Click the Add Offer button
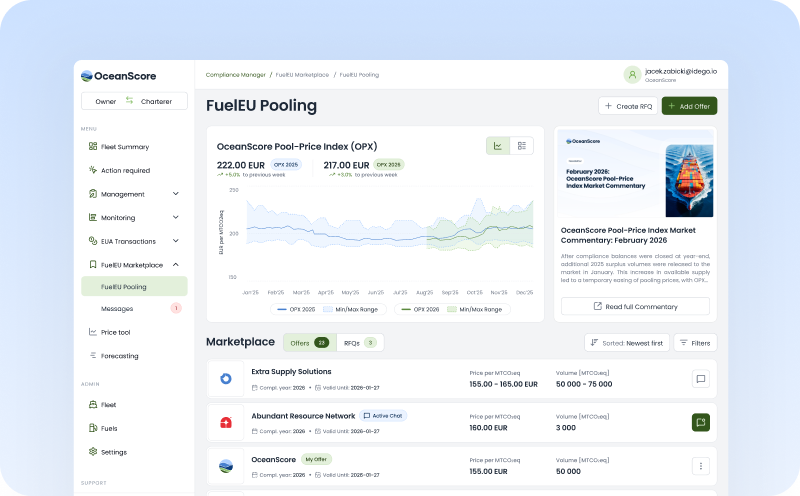Screen dimensions: 800x496 pyautogui.click(x=689, y=106)
